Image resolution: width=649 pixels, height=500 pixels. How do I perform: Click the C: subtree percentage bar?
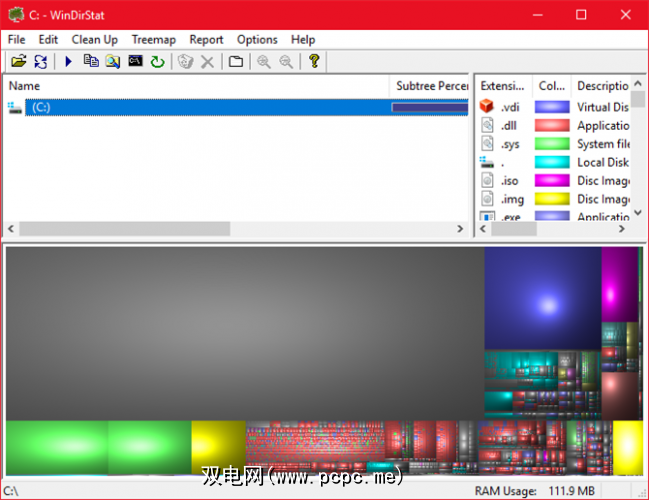[x=430, y=108]
